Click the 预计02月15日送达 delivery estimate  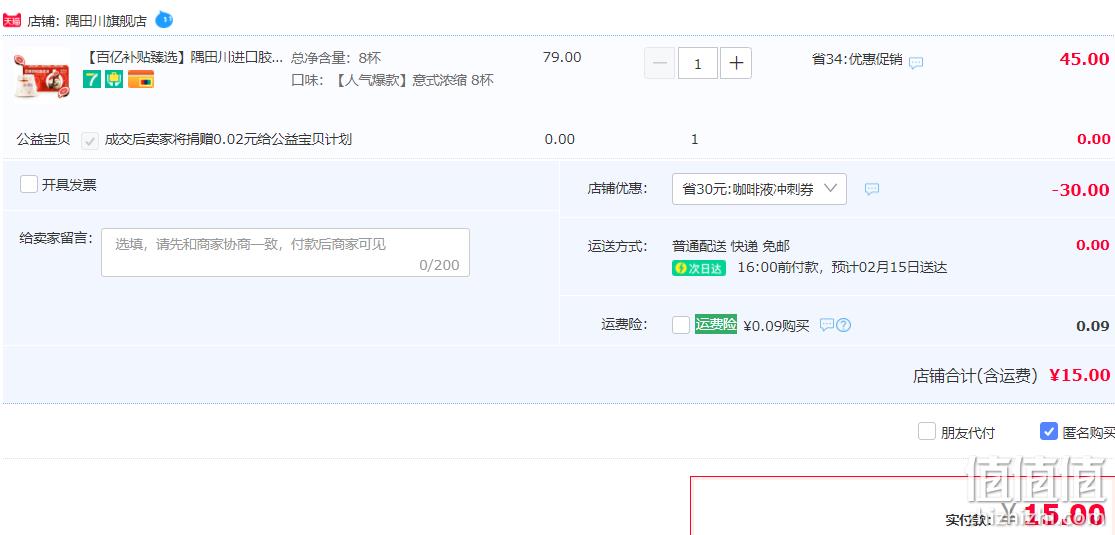[890, 268]
